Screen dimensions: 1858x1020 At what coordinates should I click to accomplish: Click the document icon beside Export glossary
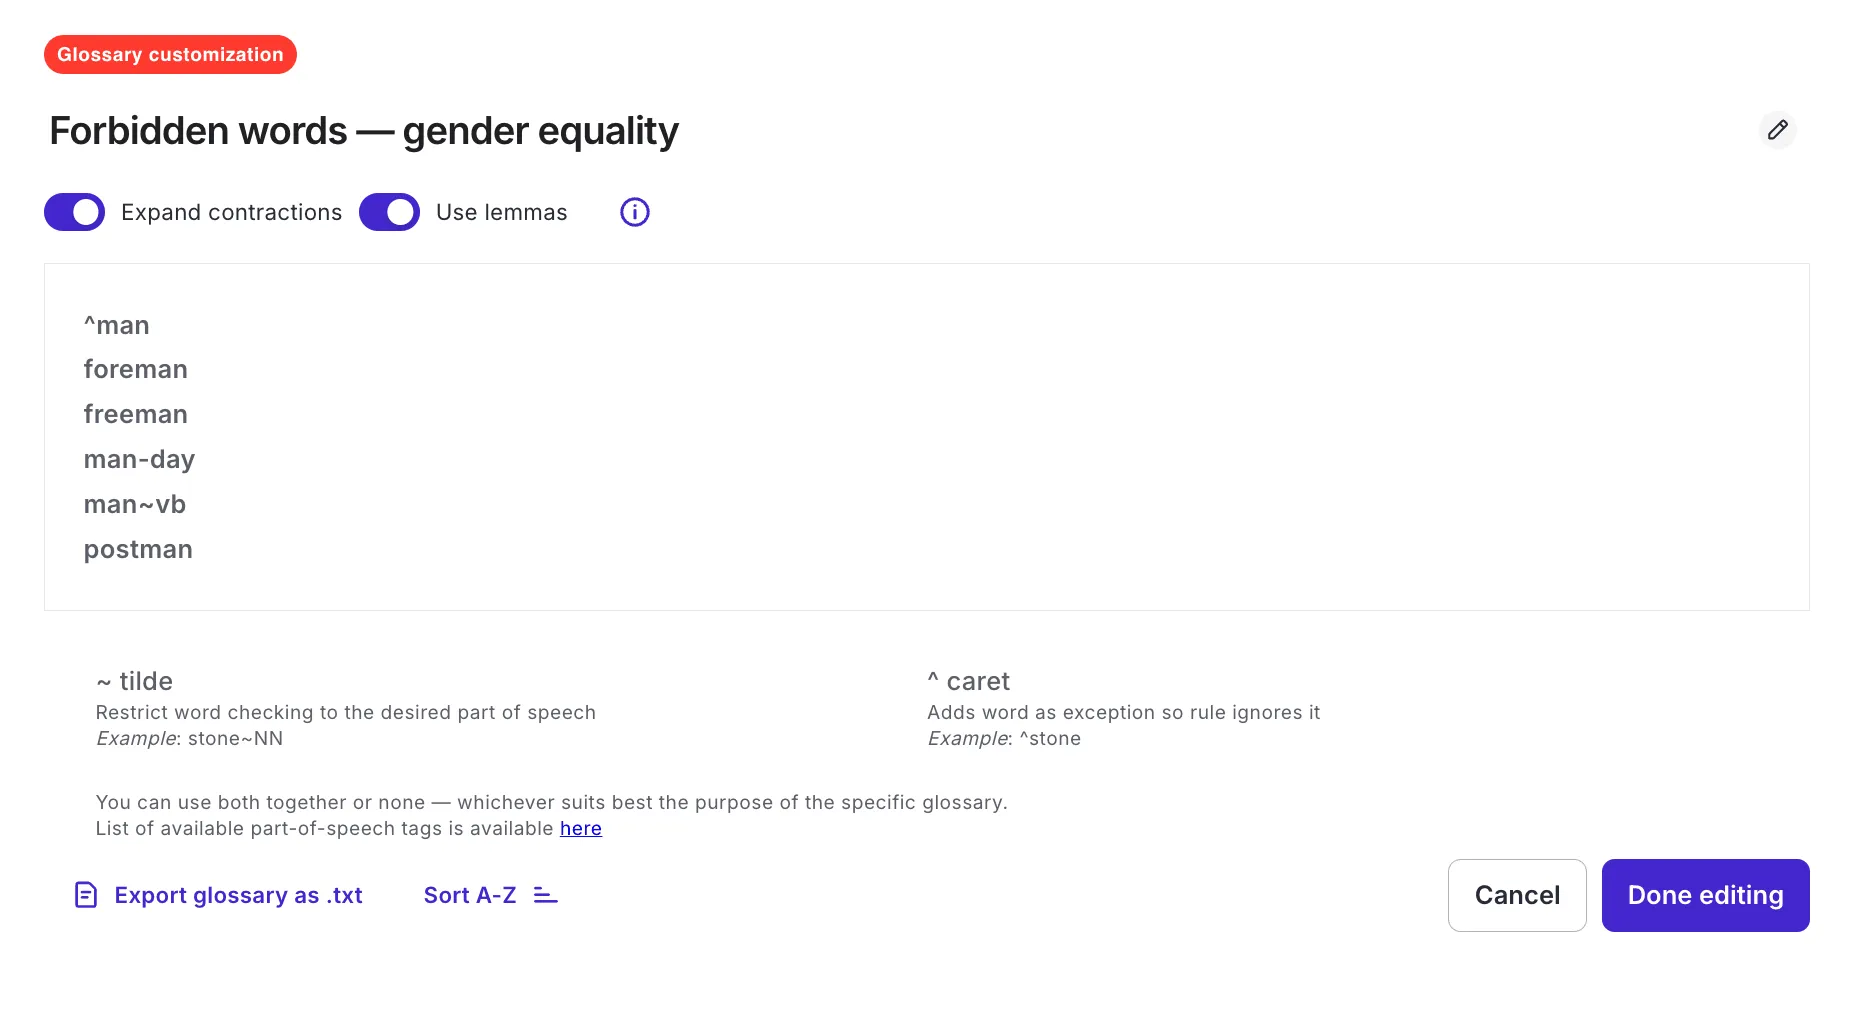pos(86,895)
